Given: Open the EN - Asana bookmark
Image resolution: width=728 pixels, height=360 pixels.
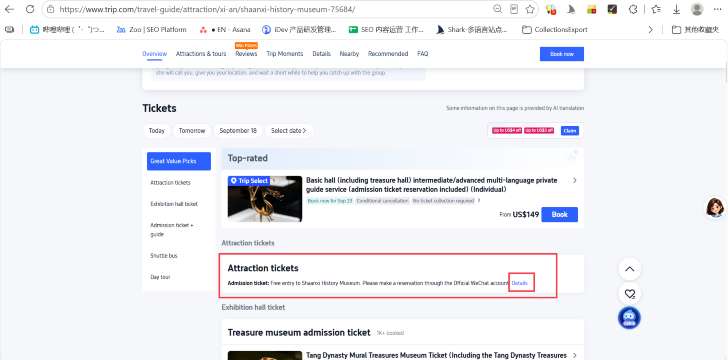Looking at the screenshot, I should [225, 30].
